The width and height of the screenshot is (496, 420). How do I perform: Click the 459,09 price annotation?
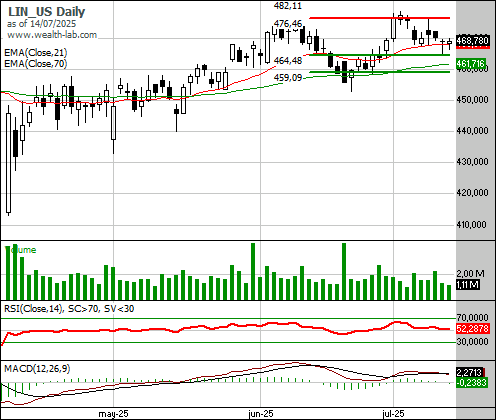pyautogui.click(x=288, y=78)
